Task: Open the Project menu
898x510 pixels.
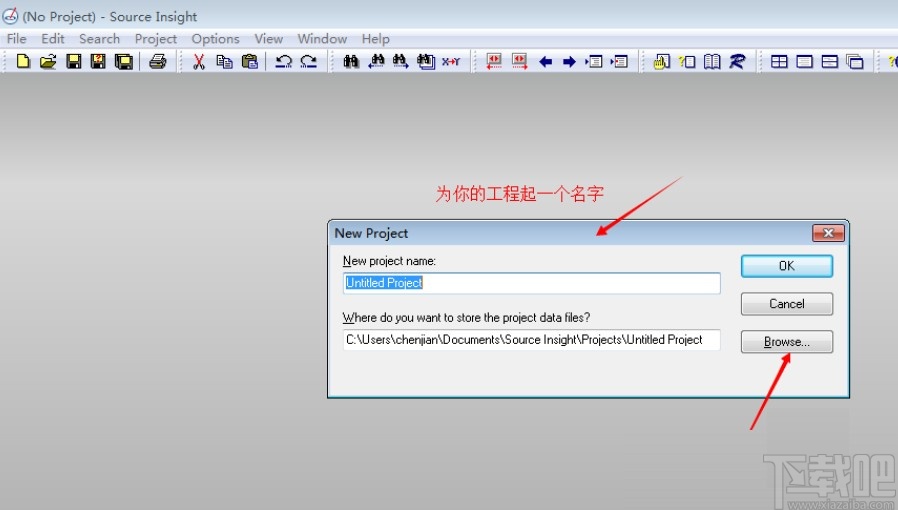Action: pos(156,38)
